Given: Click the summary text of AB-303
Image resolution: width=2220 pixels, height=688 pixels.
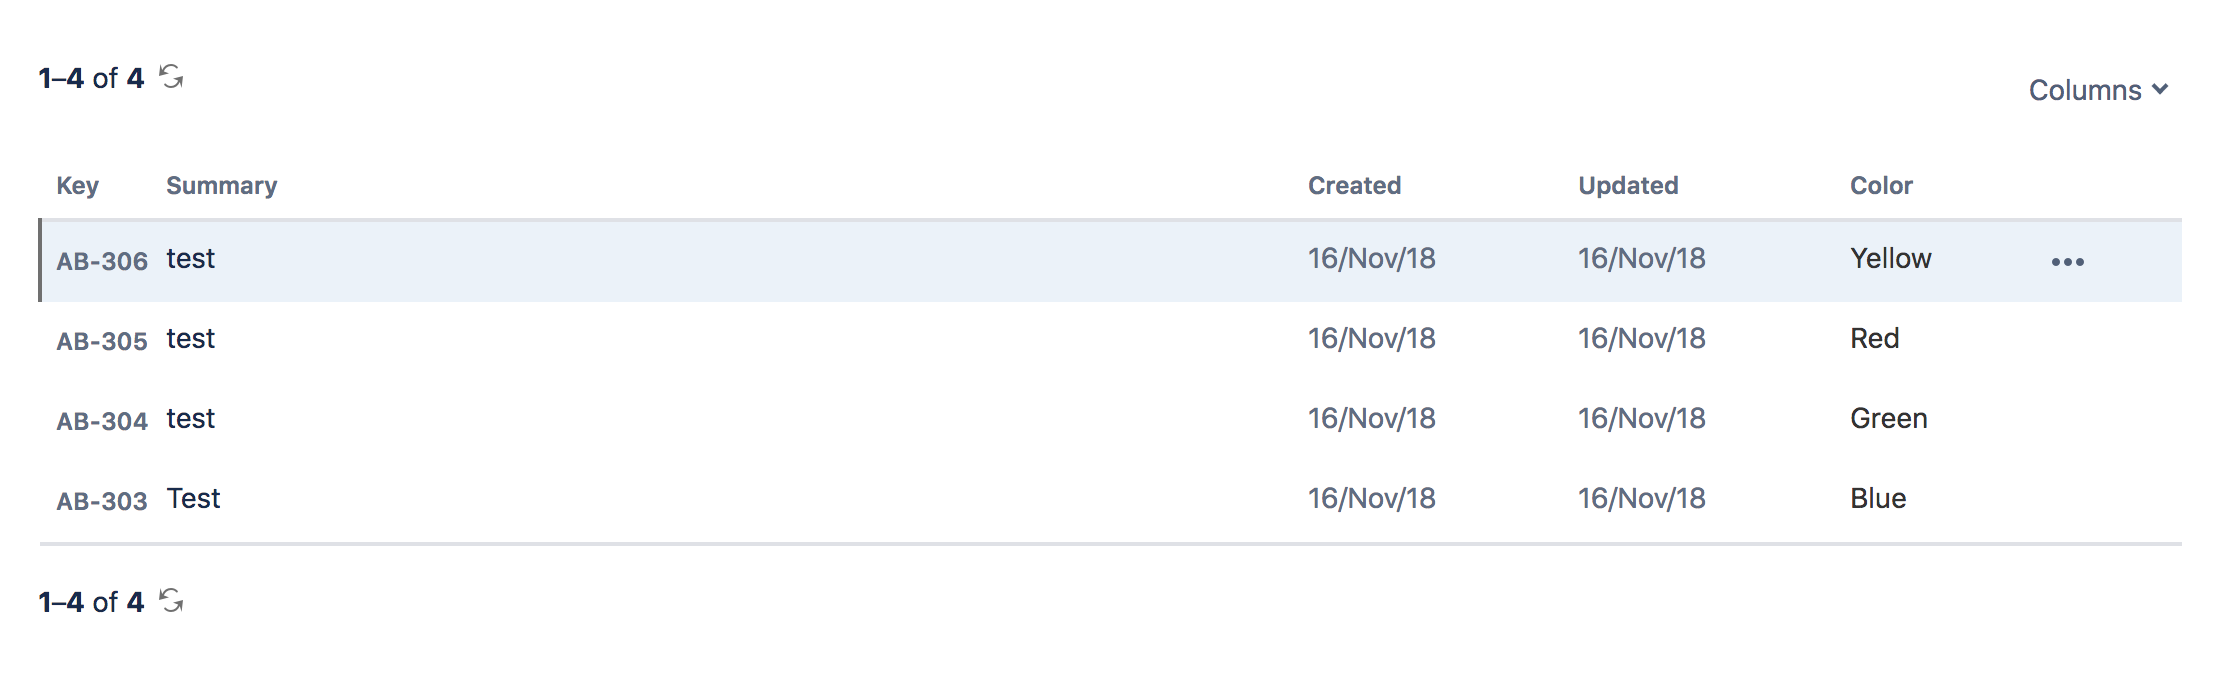Looking at the screenshot, I should pyautogui.click(x=192, y=498).
